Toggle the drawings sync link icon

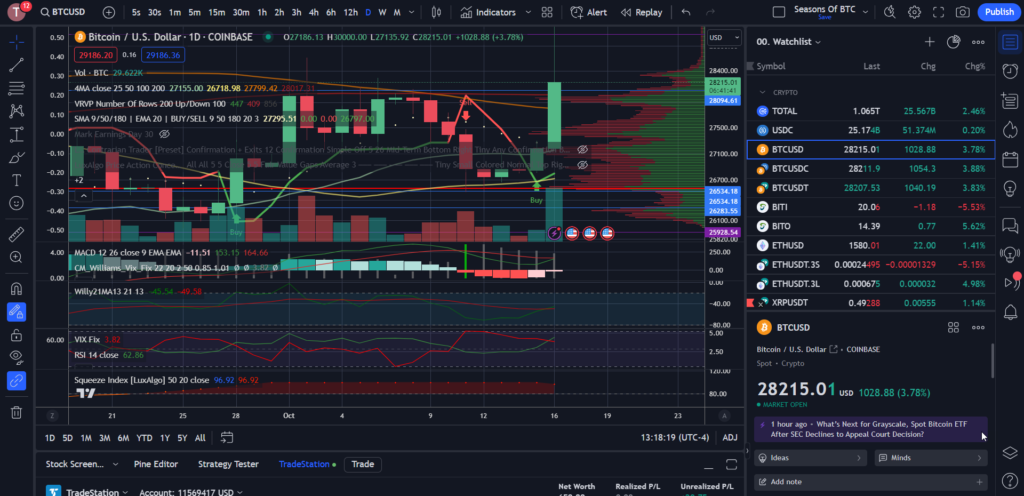(17, 380)
